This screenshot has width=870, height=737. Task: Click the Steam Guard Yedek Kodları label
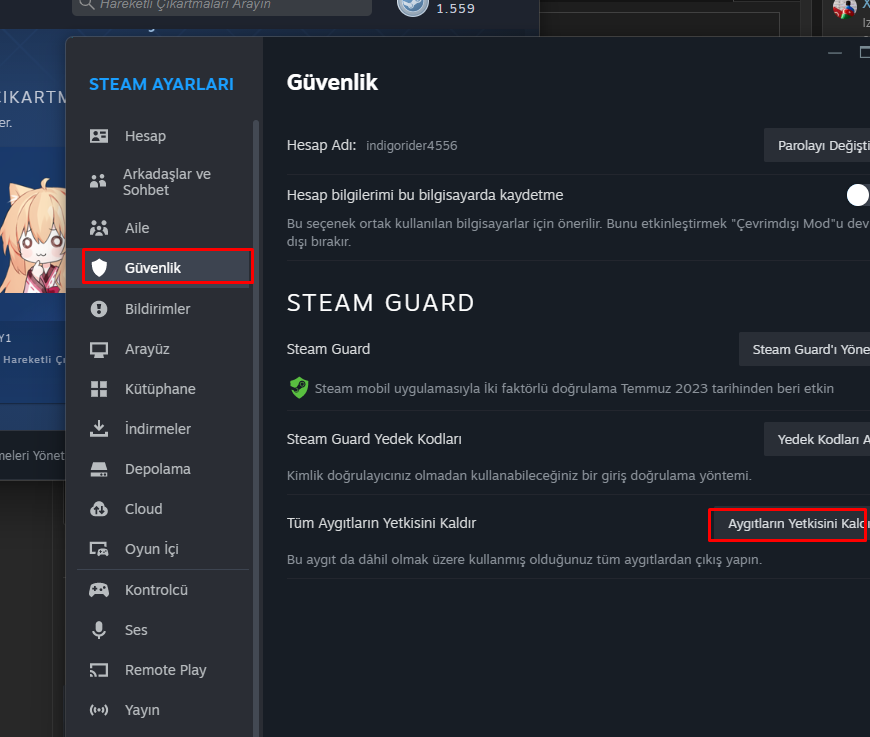374,439
